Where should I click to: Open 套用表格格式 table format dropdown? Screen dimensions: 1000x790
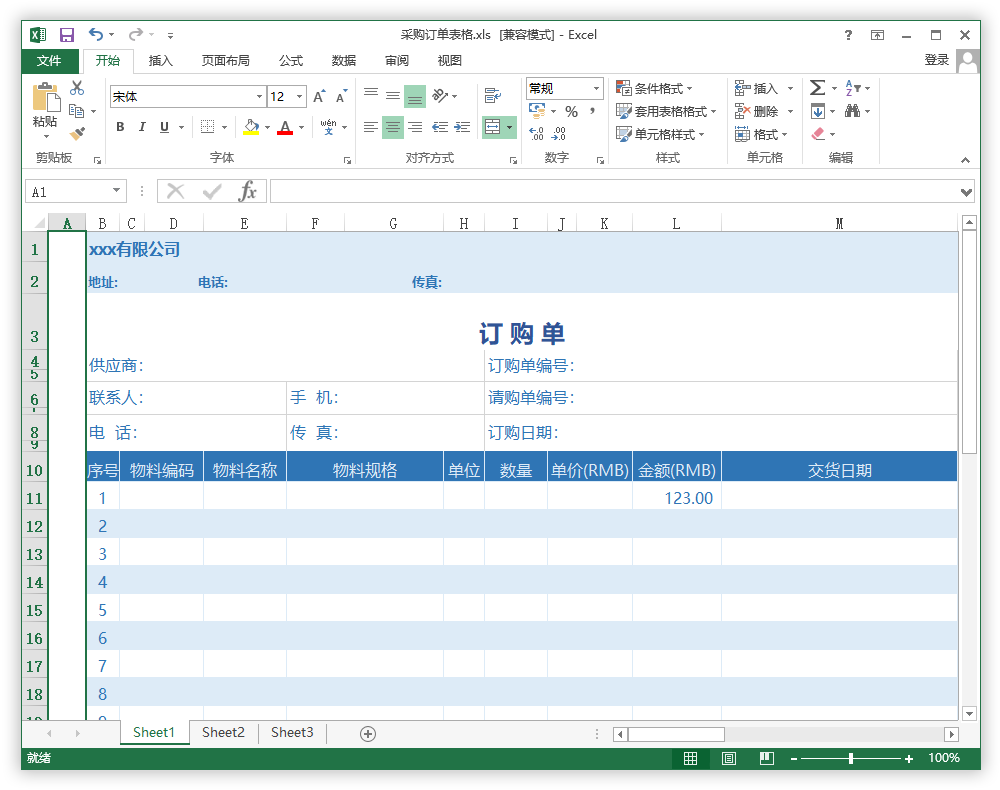[x=666, y=112]
